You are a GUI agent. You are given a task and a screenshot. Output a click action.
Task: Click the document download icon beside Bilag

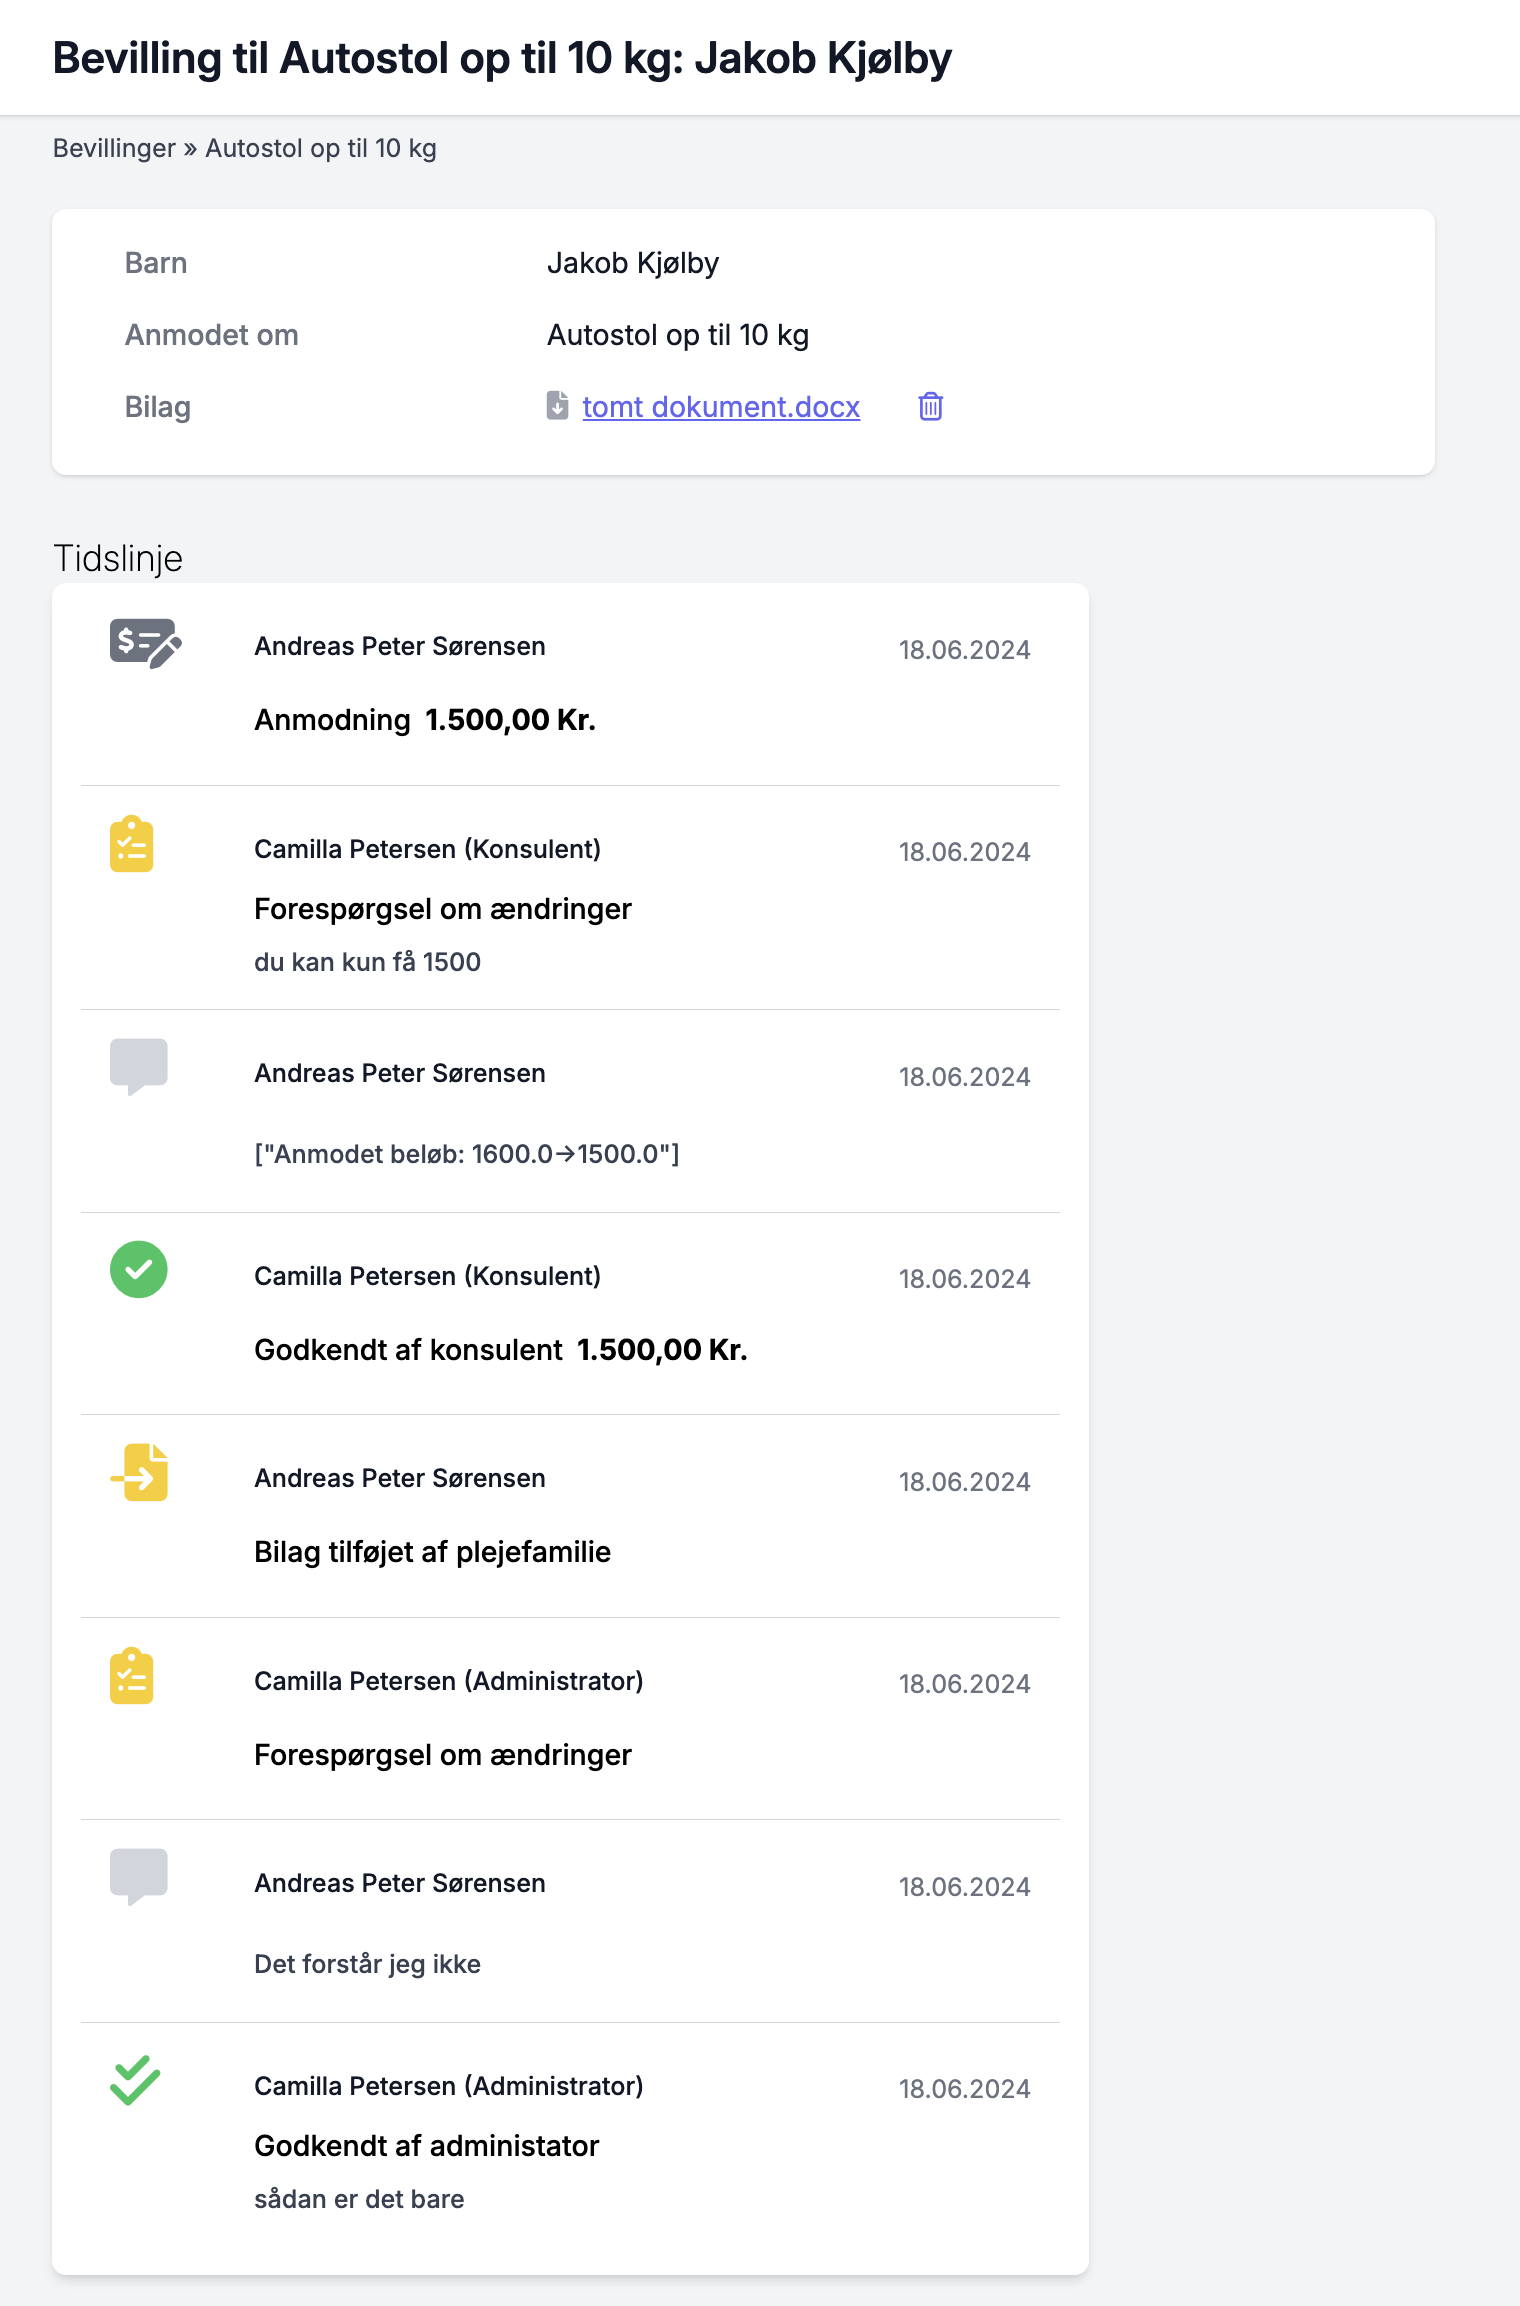pyautogui.click(x=557, y=406)
